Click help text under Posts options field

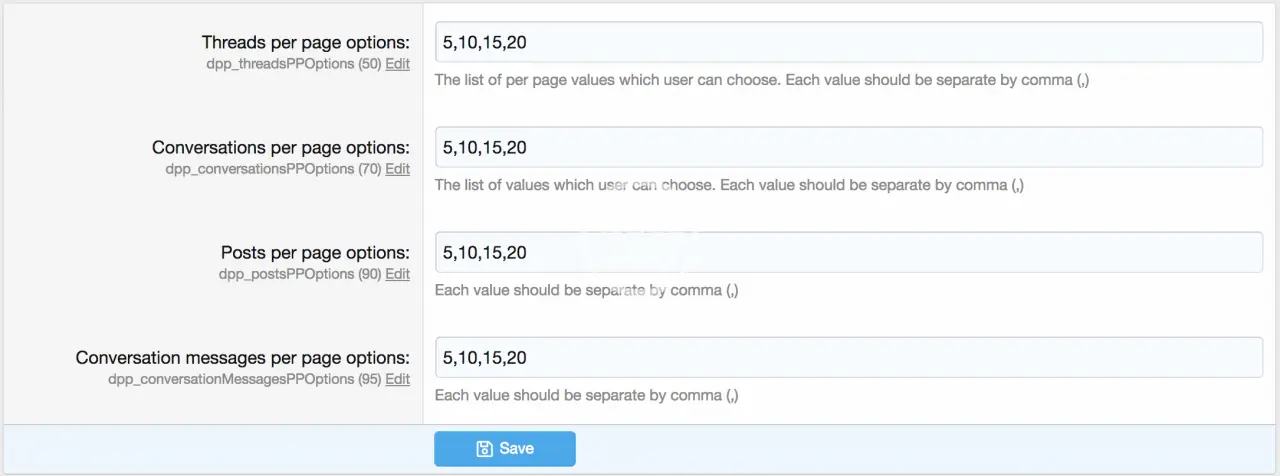click(x=586, y=290)
